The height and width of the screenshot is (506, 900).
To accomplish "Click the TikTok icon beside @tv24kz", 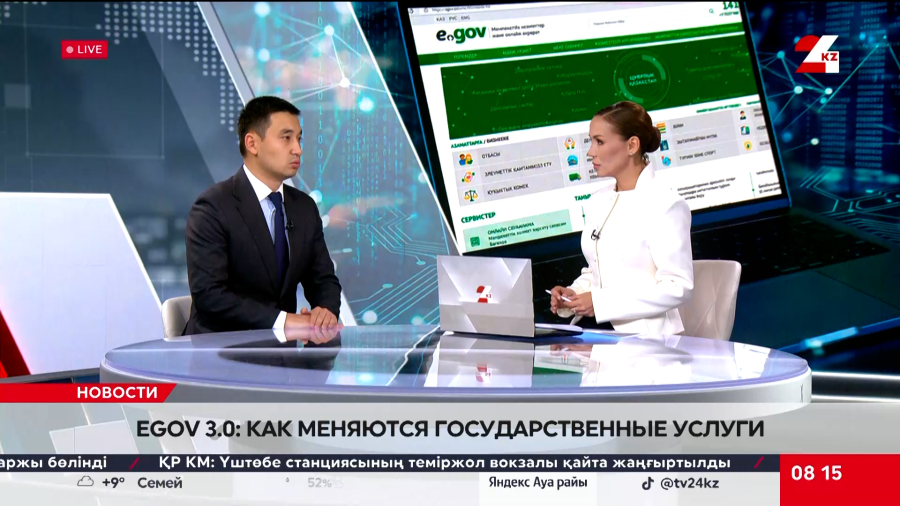I will click(647, 483).
